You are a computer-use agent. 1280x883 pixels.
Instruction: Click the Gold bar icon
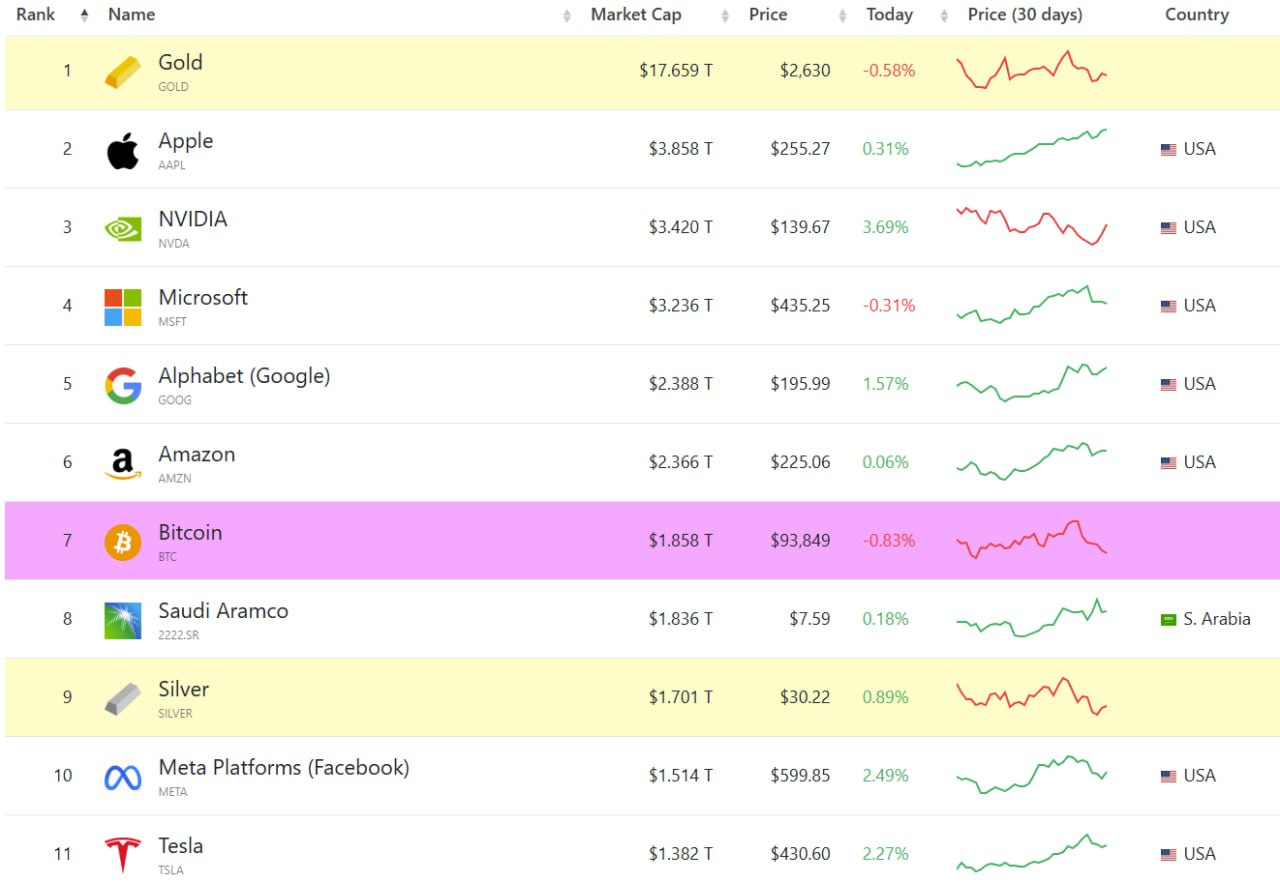click(x=123, y=72)
